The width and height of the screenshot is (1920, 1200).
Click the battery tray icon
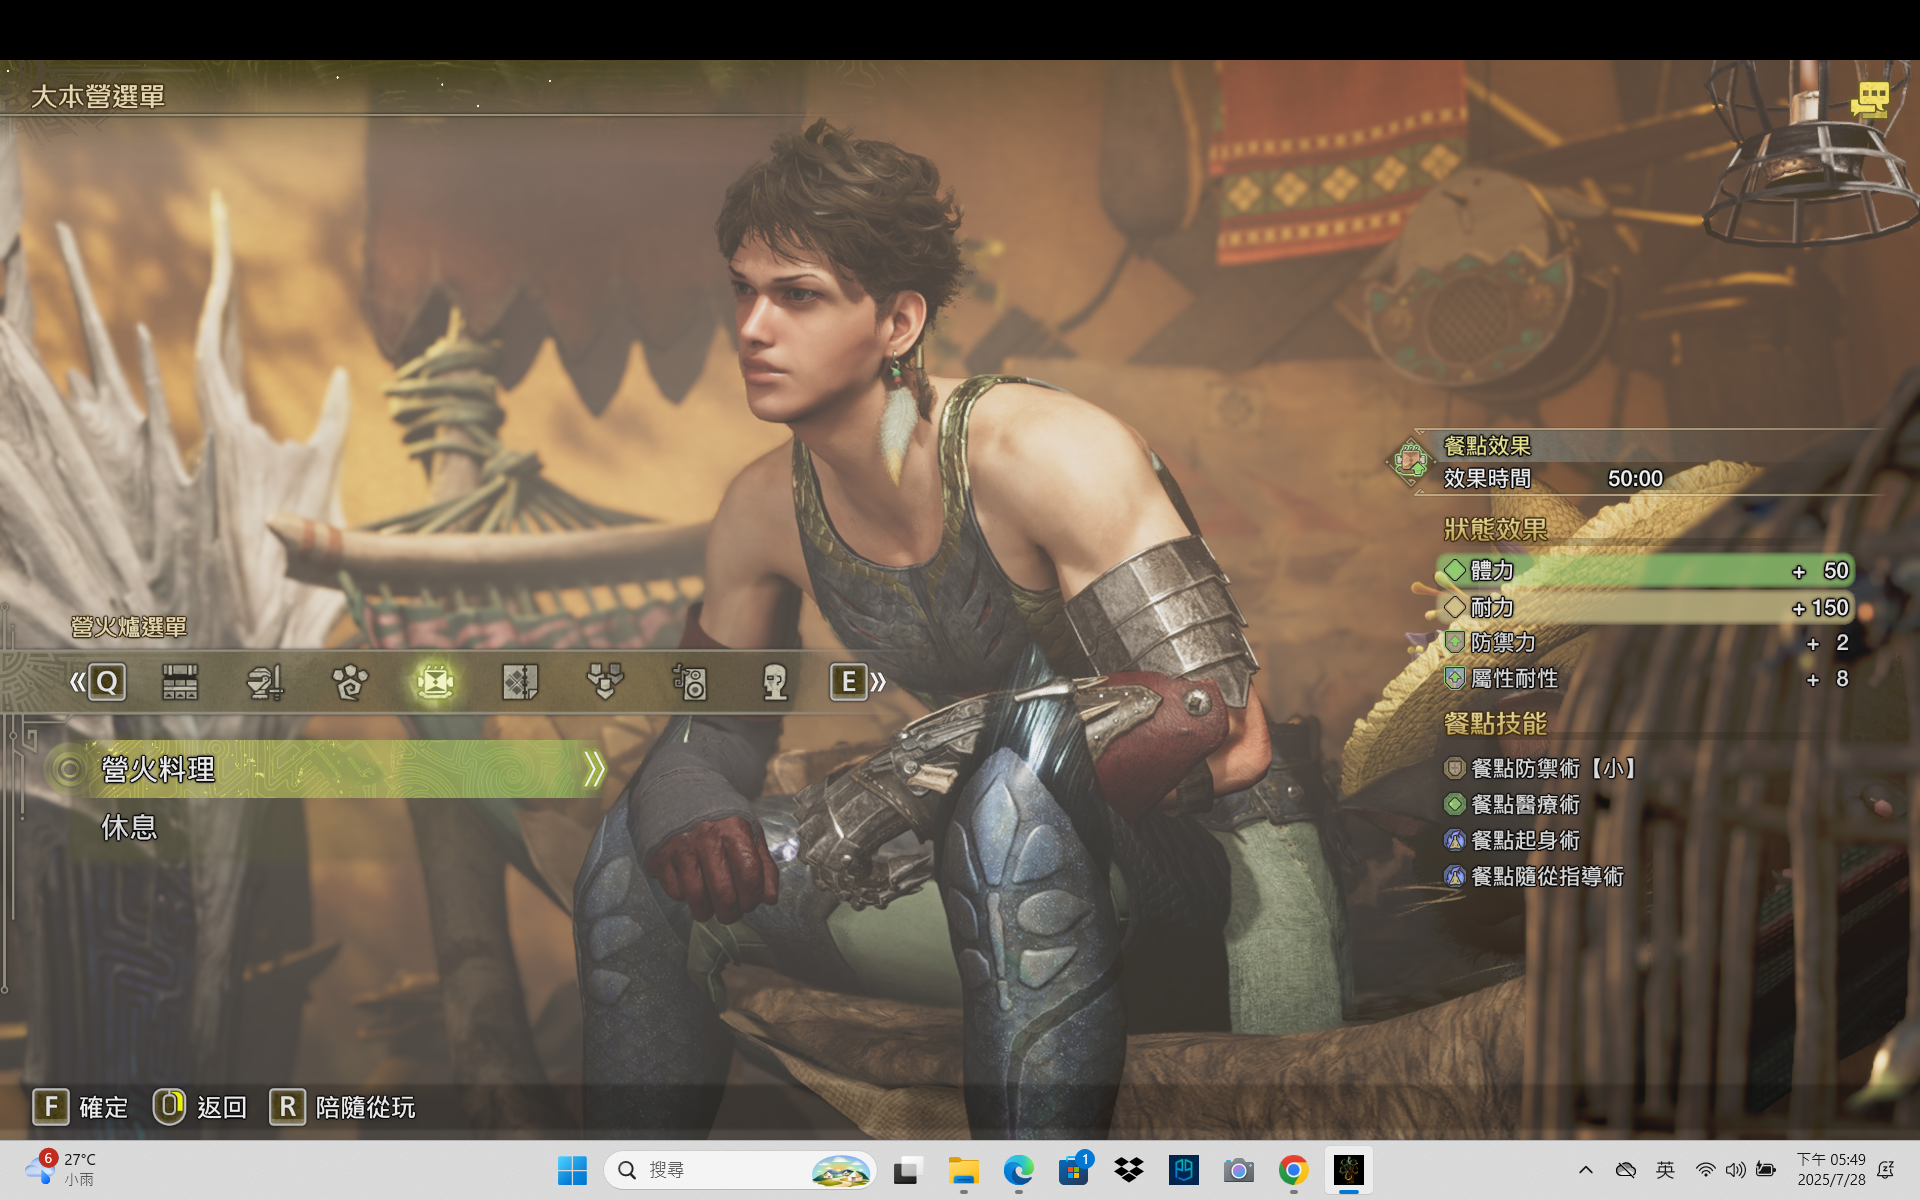click(x=1766, y=1170)
